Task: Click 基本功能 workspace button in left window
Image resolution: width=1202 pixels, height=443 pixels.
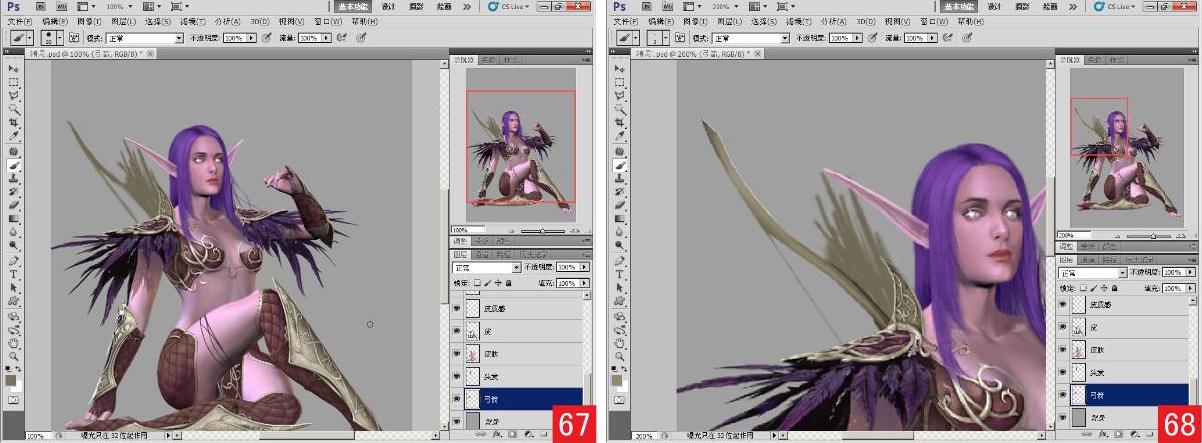Action: pos(354,6)
